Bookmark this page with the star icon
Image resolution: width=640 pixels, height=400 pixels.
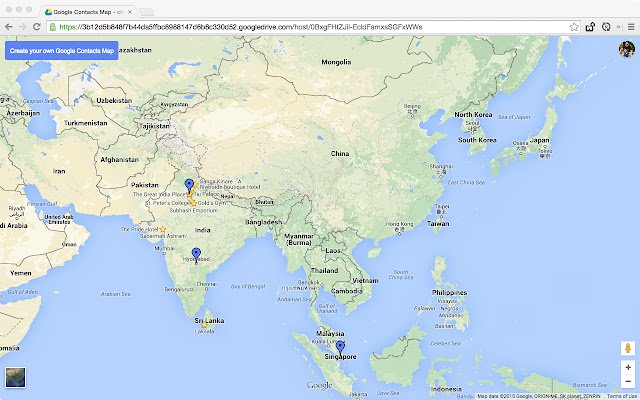click(574, 27)
